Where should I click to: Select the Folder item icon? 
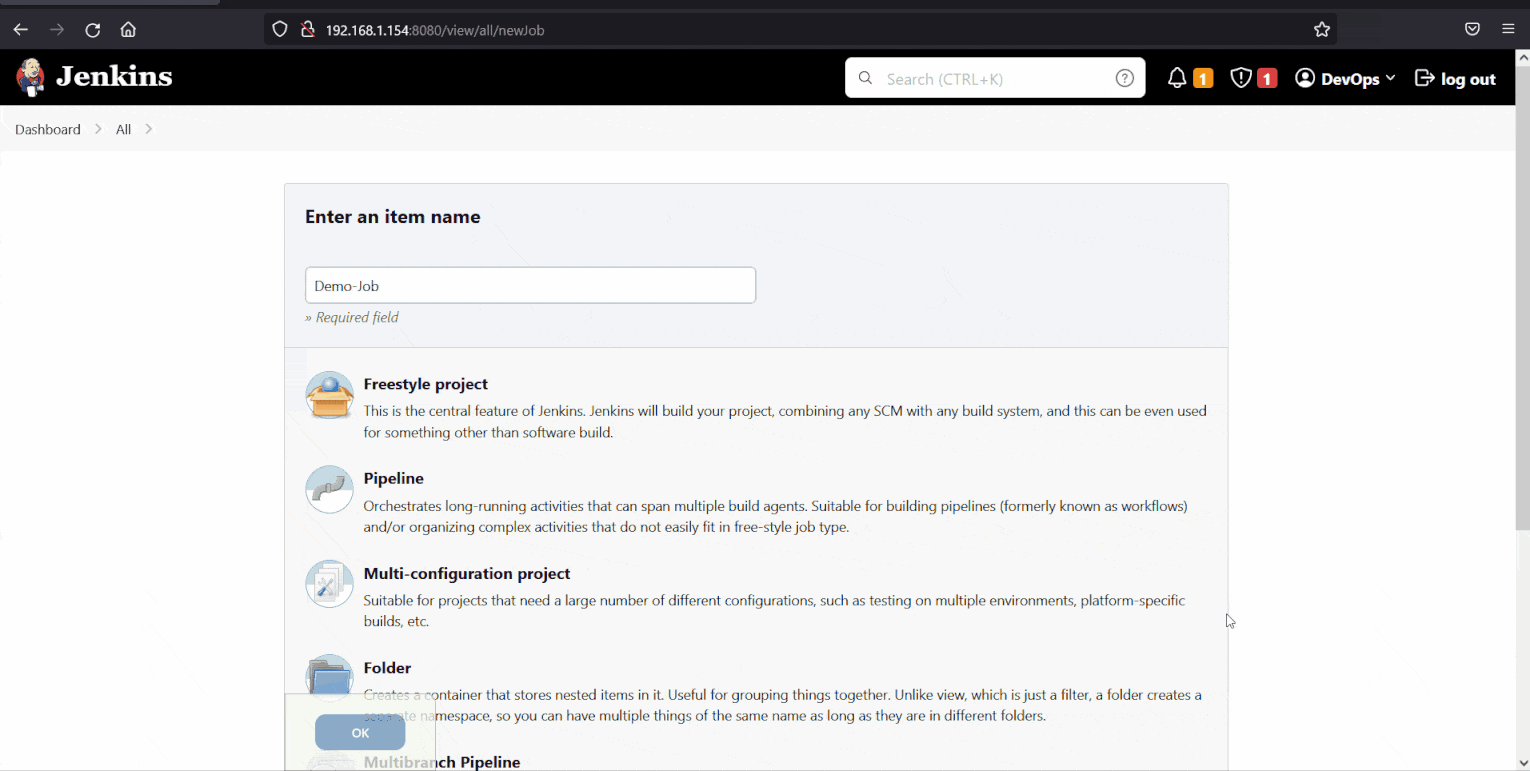329,677
